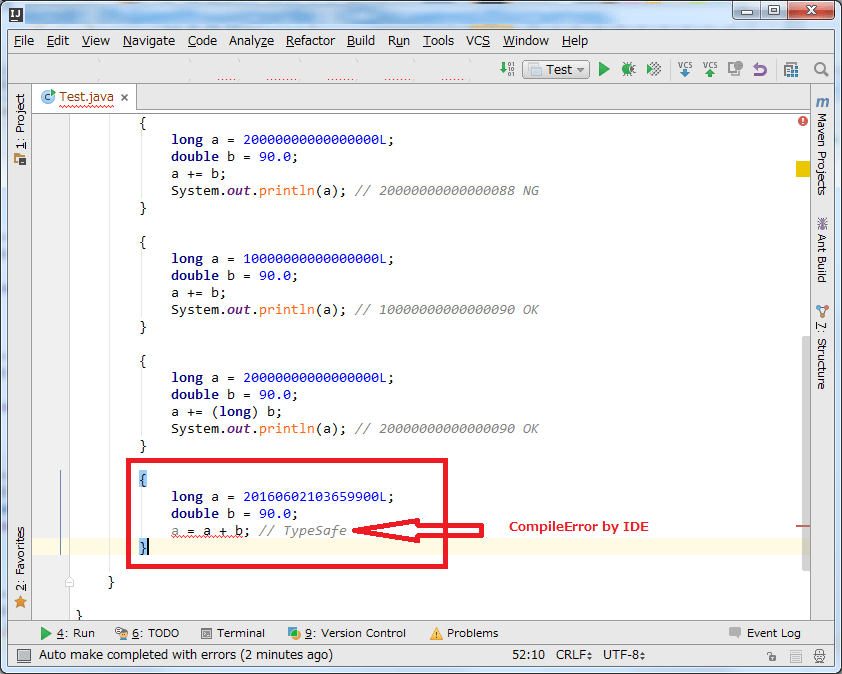Start debugging with the Debug icon
Viewport: 842px width, 674px height.
pyautogui.click(x=630, y=69)
